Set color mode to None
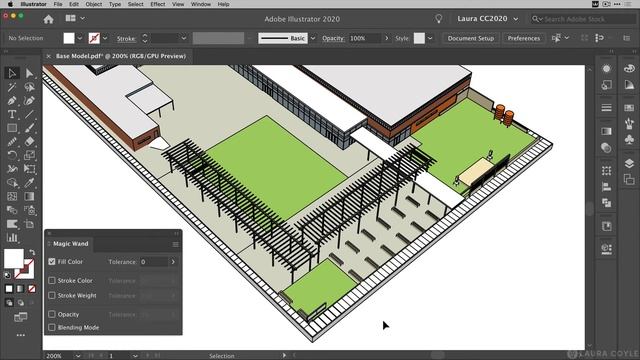 (x=31, y=289)
